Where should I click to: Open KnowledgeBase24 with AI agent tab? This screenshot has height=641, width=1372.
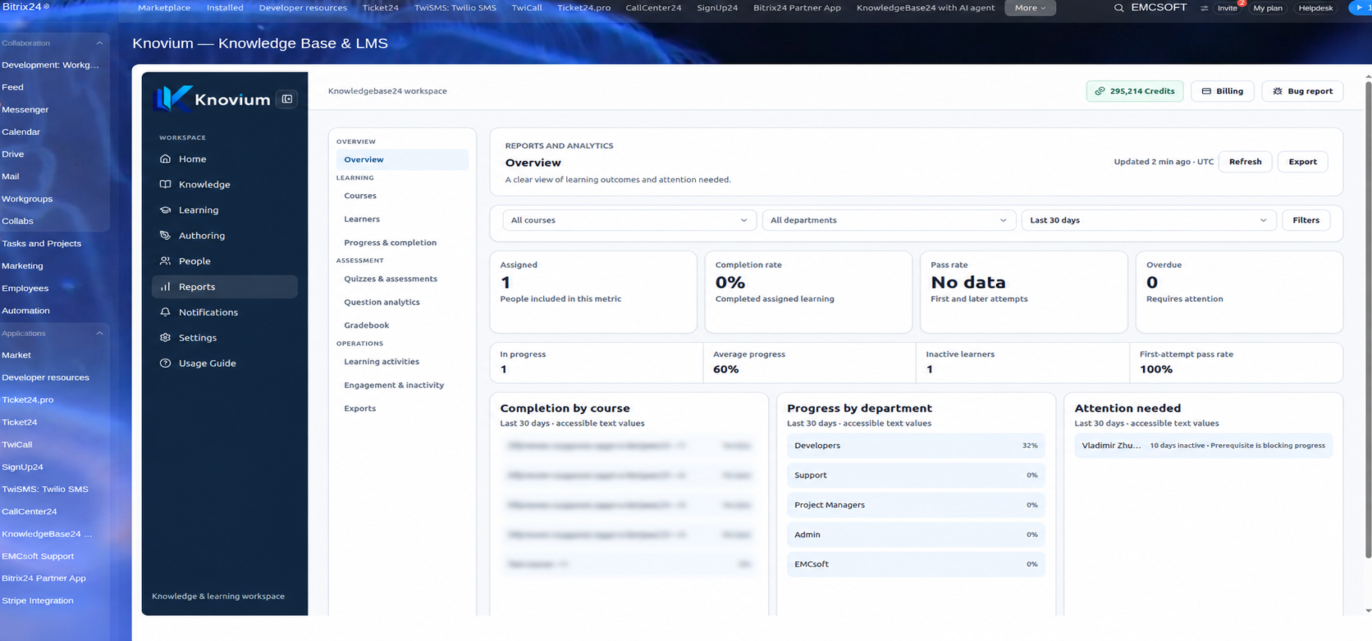point(926,8)
